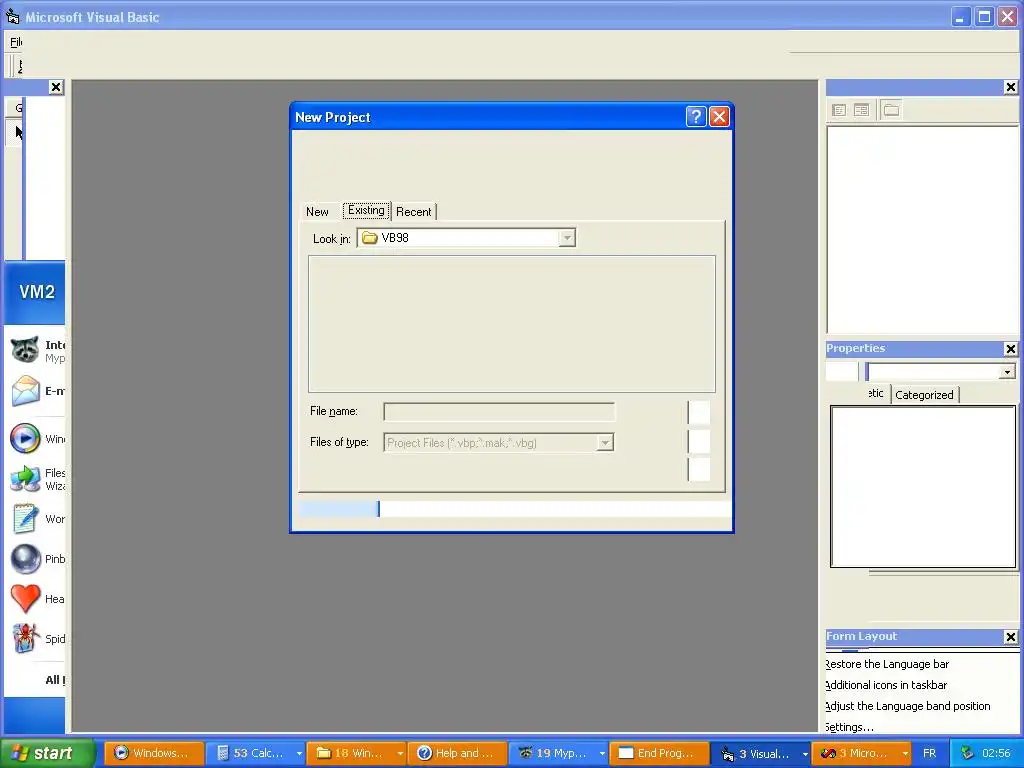Switch to the Existing tab in New Project
Screen dimensions: 1024x768
pyautogui.click(x=366, y=210)
